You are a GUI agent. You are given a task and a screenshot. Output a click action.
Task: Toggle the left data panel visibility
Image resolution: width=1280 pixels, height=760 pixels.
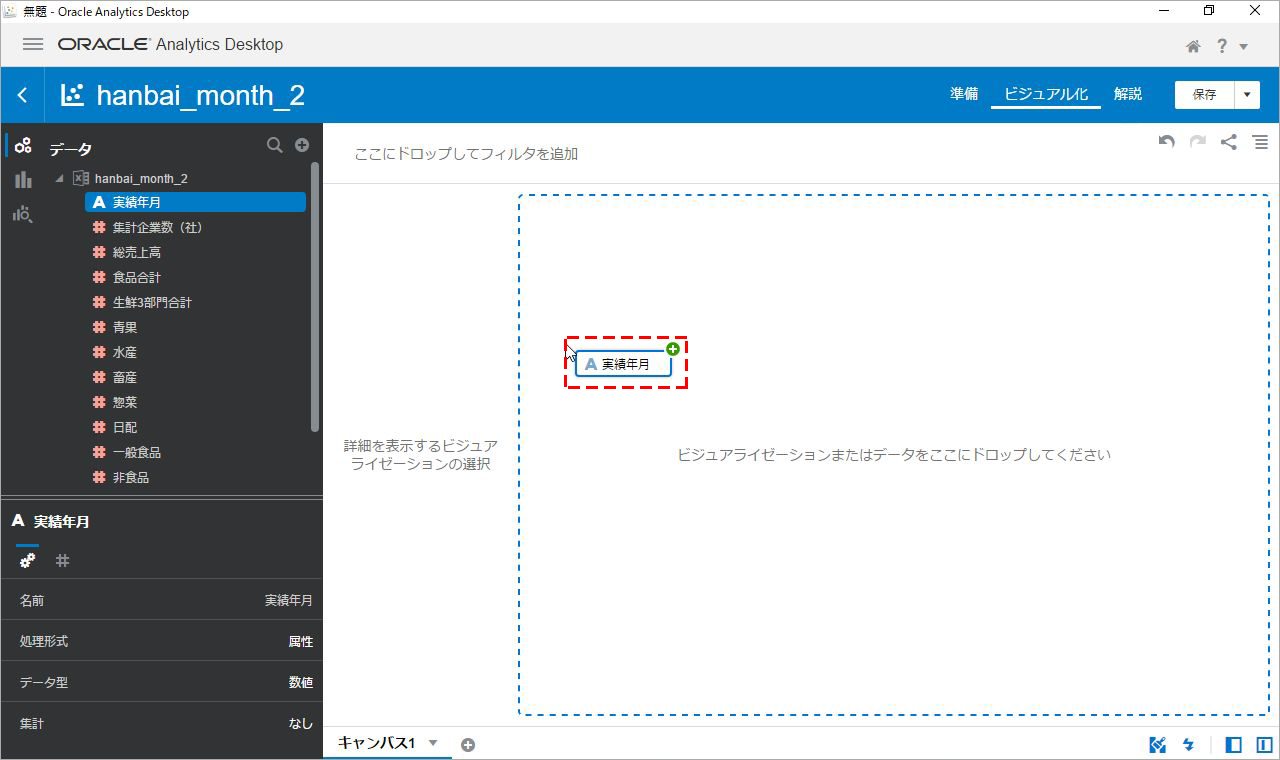click(x=1234, y=744)
